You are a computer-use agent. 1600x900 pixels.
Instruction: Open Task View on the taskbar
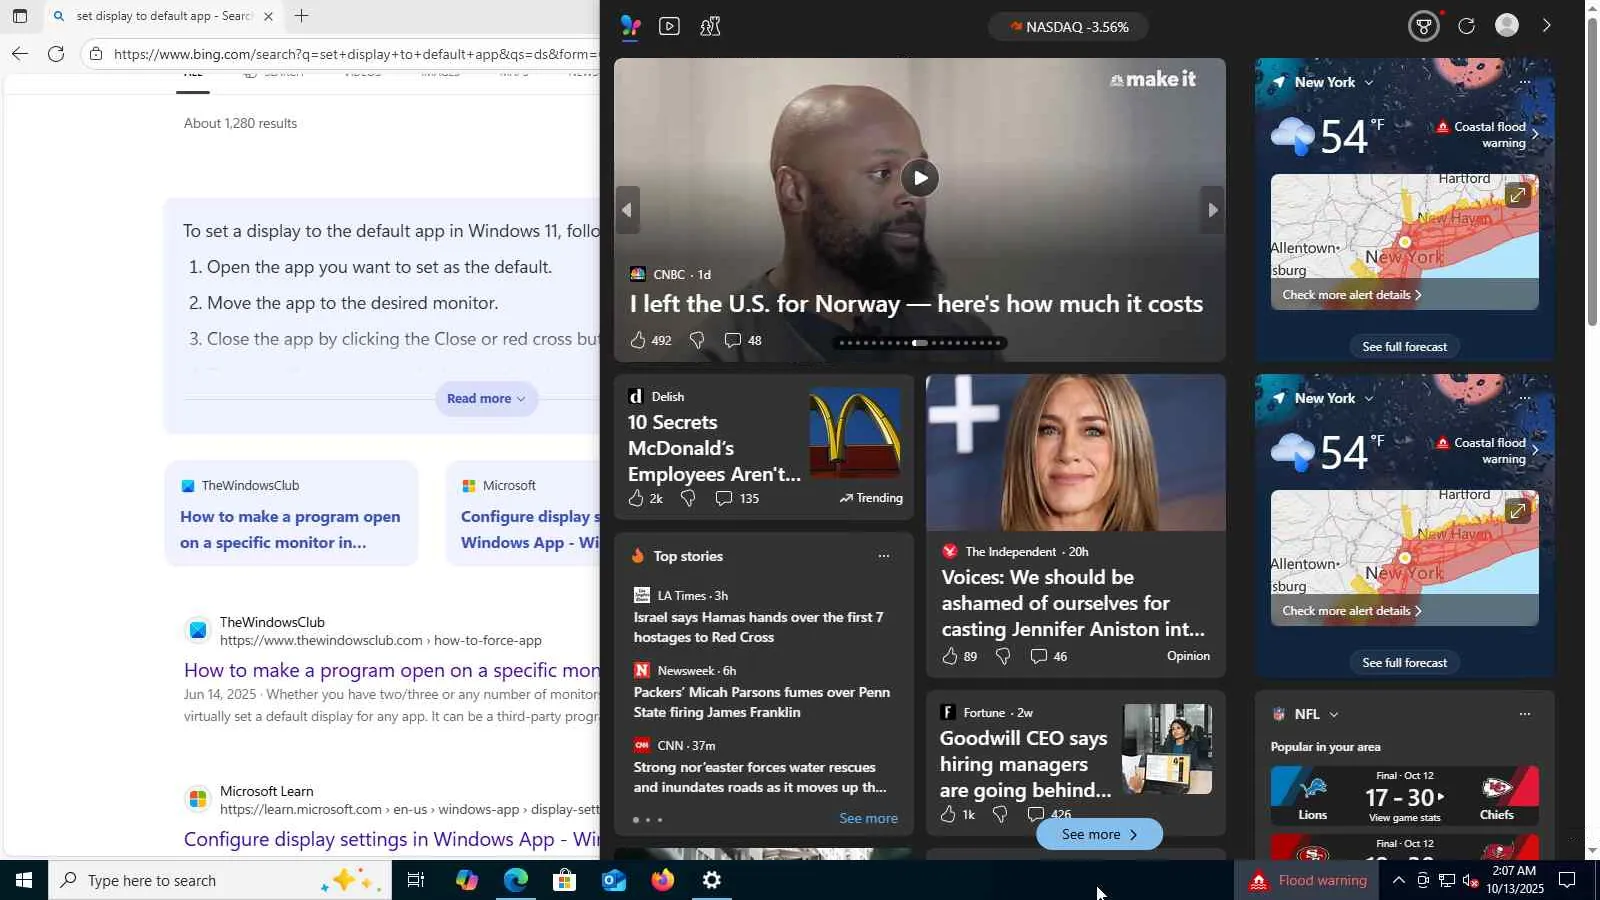416,880
